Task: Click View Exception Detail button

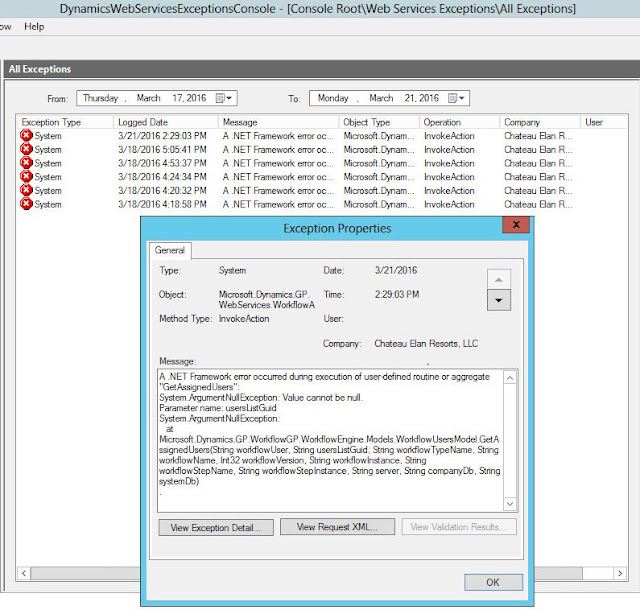Action: point(216,528)
